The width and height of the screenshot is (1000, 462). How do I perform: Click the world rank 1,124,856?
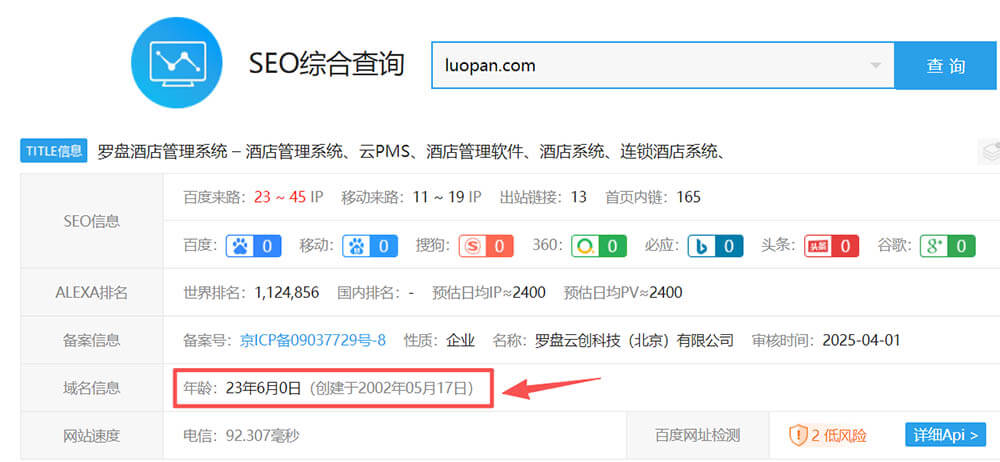[287, 293]
